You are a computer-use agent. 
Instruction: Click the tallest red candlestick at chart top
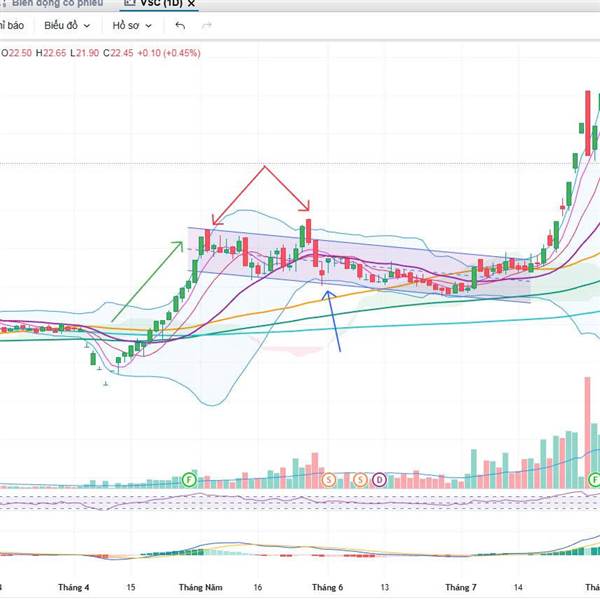(587, 122)
